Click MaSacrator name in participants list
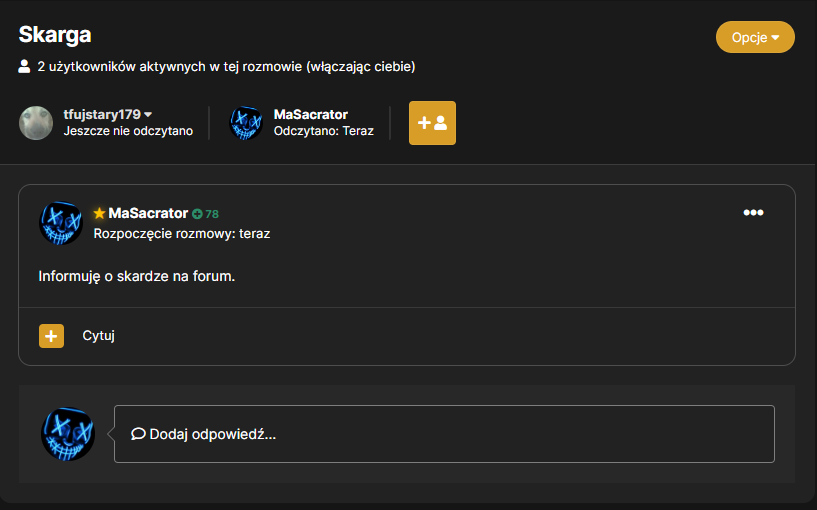The width and height of the screenshot is (817, 510). tap(311, 115)
